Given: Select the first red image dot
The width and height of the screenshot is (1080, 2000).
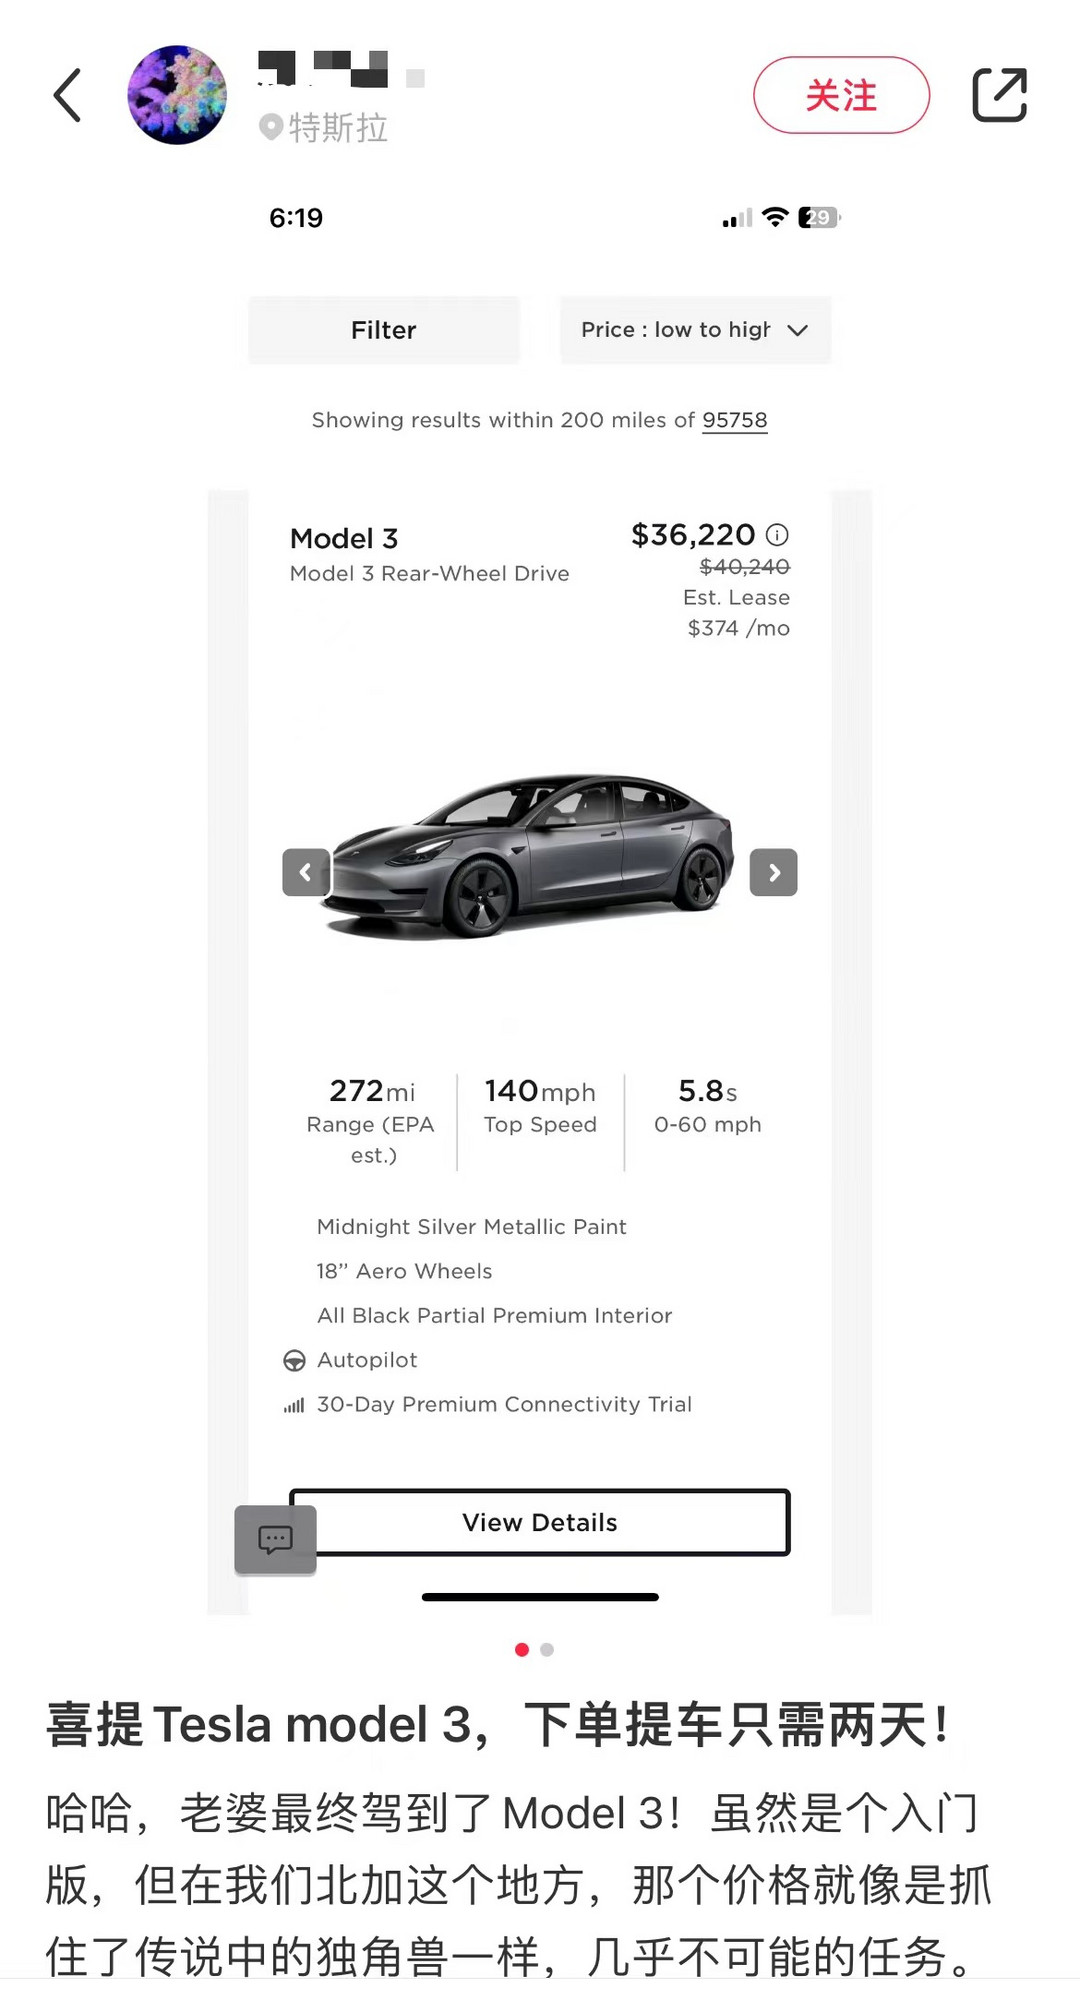Looking at the screenshot, I should click(x=521, y=1650).
